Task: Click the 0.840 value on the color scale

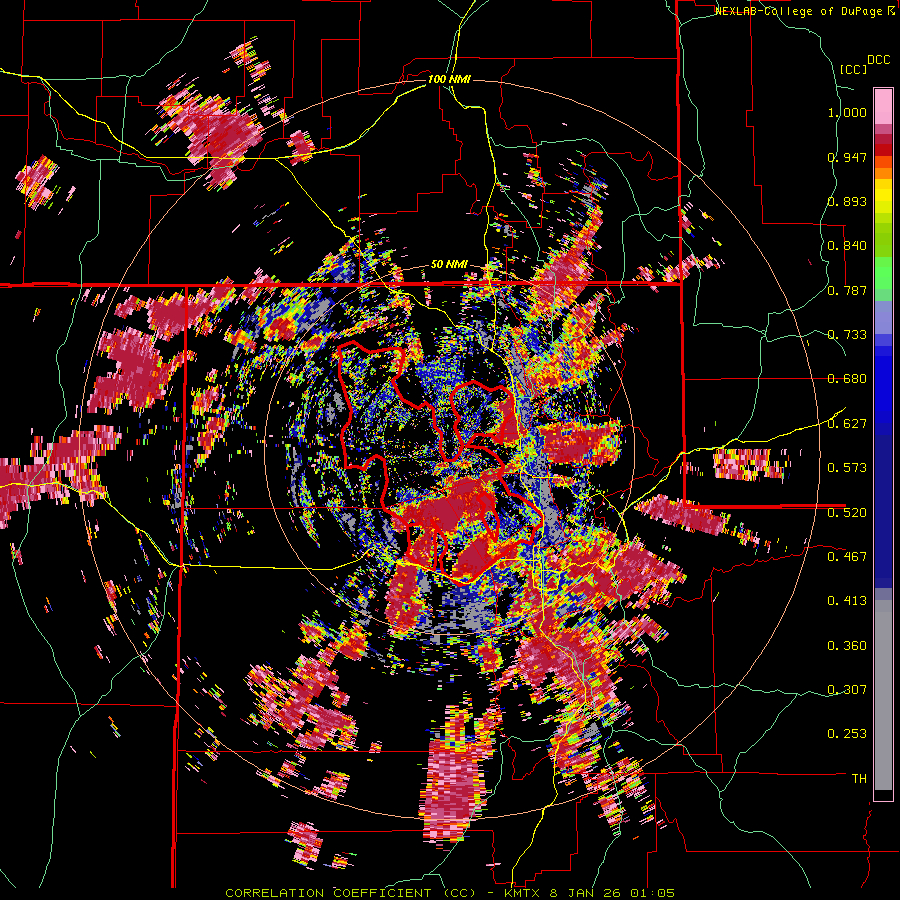Action: click(x=847, y=246)
